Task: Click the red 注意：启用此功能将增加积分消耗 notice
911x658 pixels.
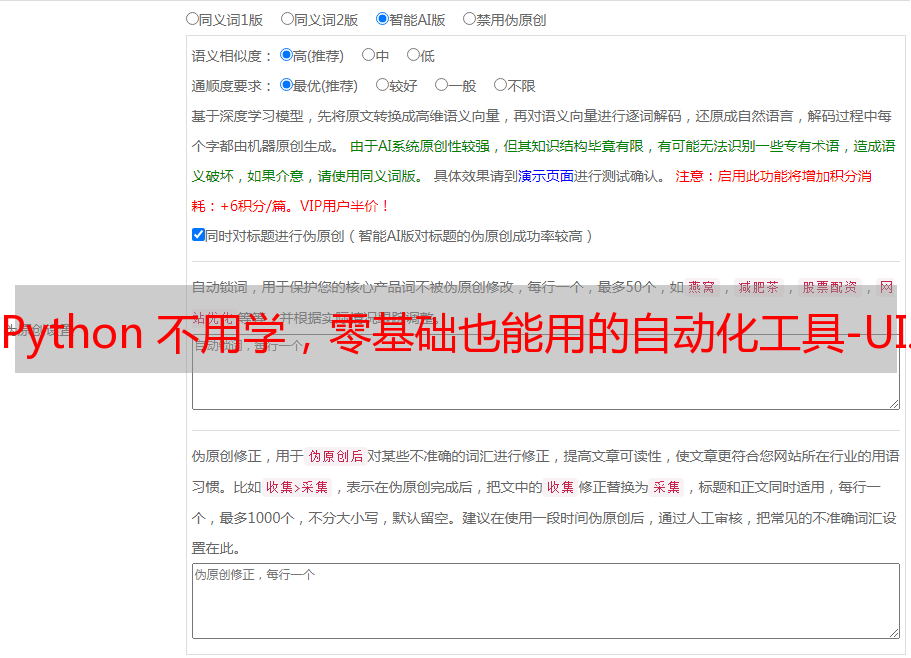Action: [x=773, y=176]
